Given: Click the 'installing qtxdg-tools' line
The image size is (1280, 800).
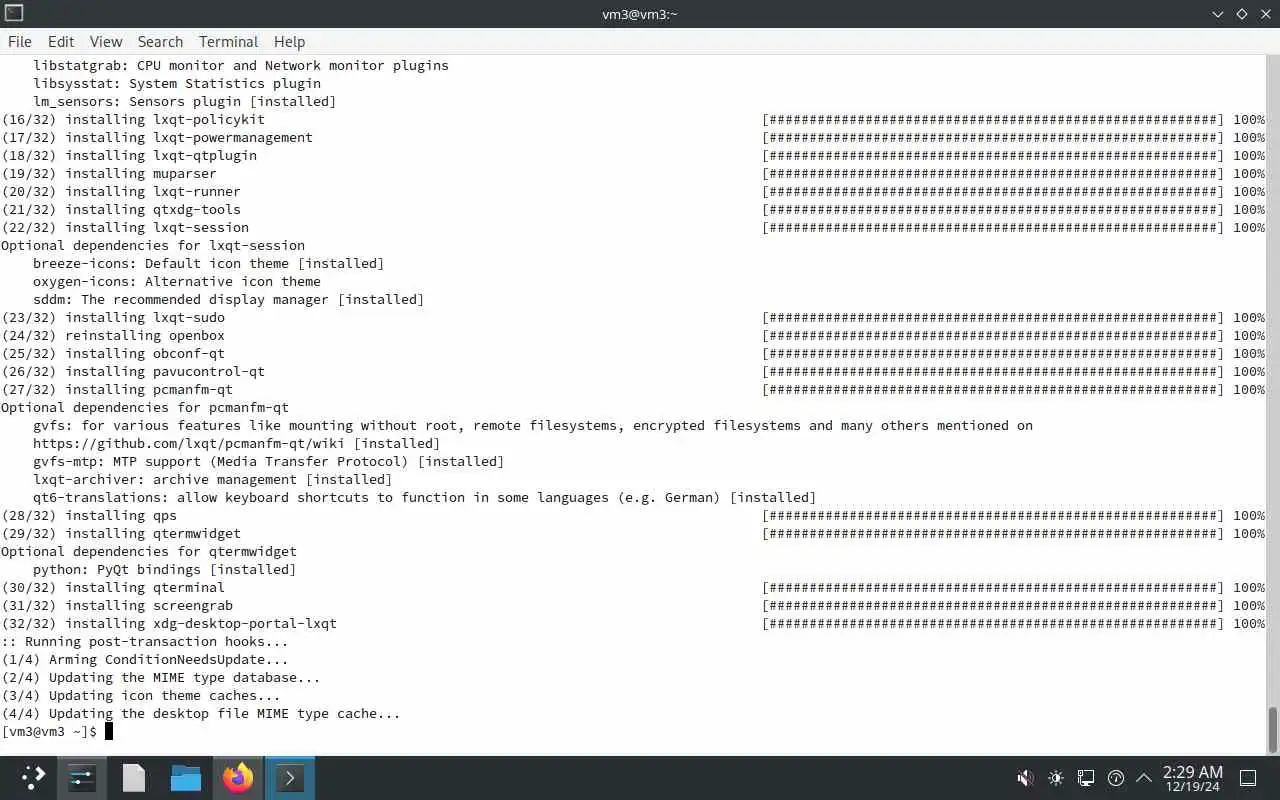Looking at the screenshot, I should (x=121, y=209).
